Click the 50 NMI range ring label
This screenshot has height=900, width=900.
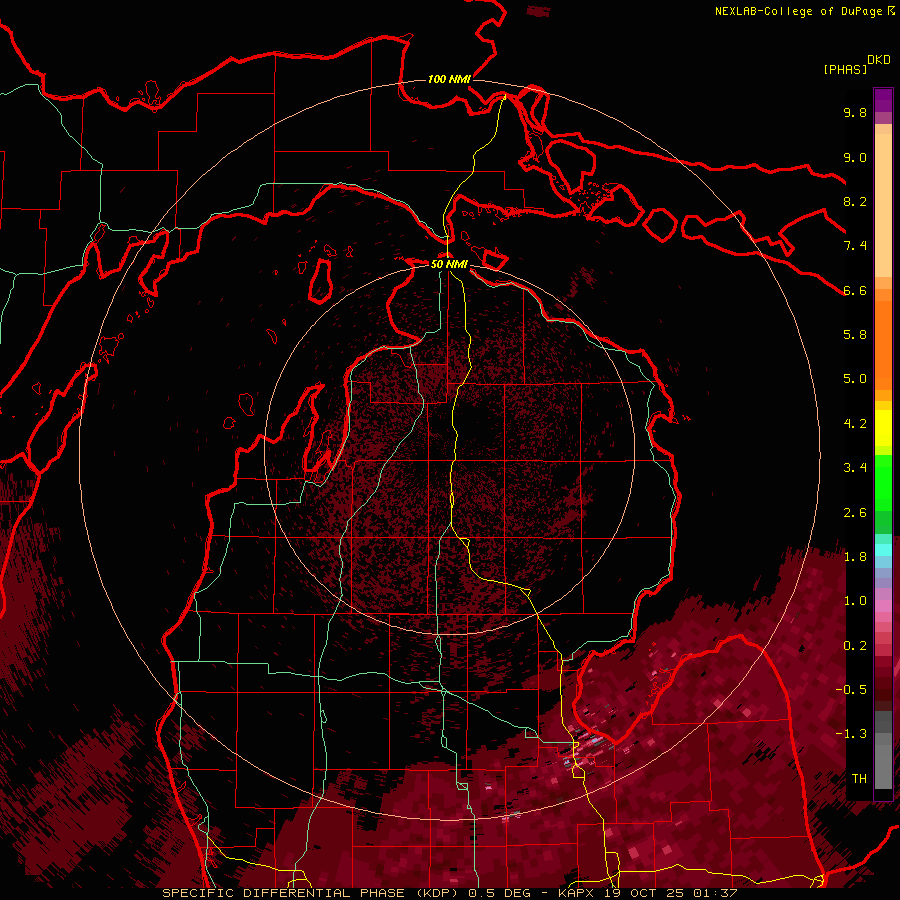tap(449, 264)
